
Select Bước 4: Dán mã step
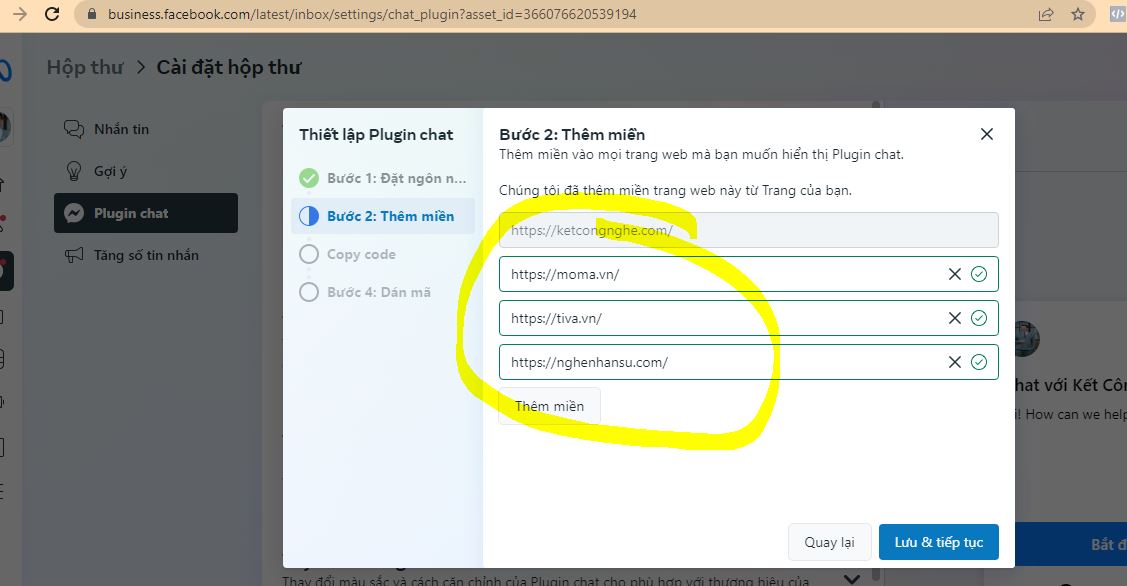tap(378, 292)
